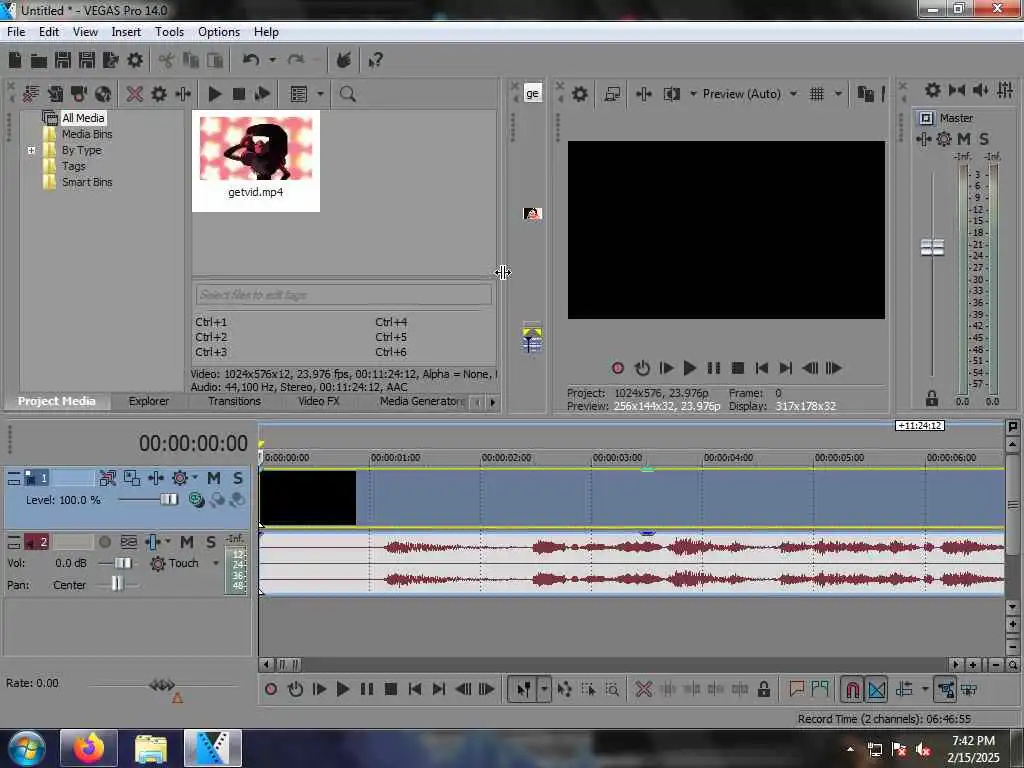Click the Search media magnifier icon
This screenshot has height=768, width=1024.
(347, 94)
